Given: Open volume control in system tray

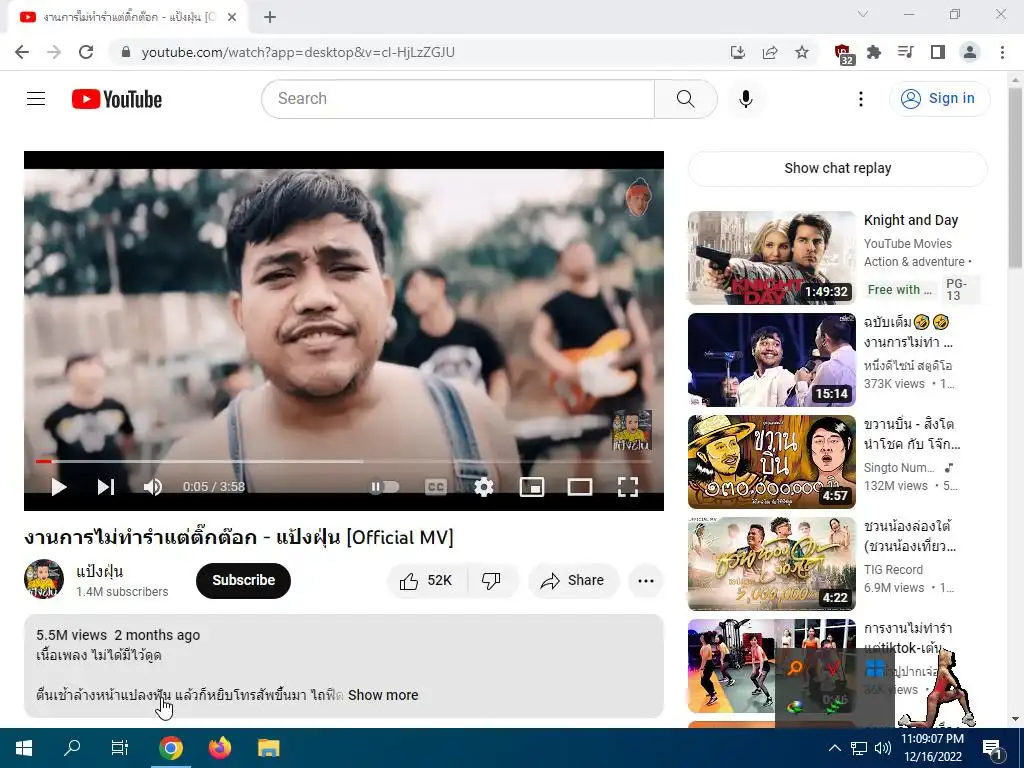Looking at the screenshot, I should point(883,748).
